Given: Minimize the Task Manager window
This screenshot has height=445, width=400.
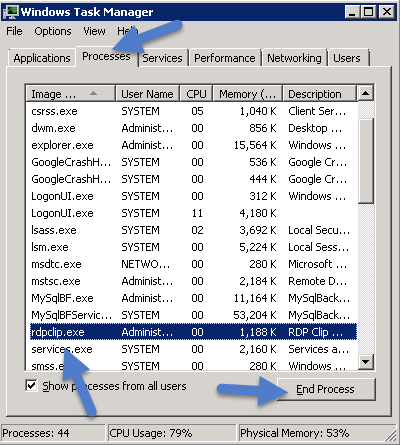Looking at the screenshot, I should tap(352, 12).
